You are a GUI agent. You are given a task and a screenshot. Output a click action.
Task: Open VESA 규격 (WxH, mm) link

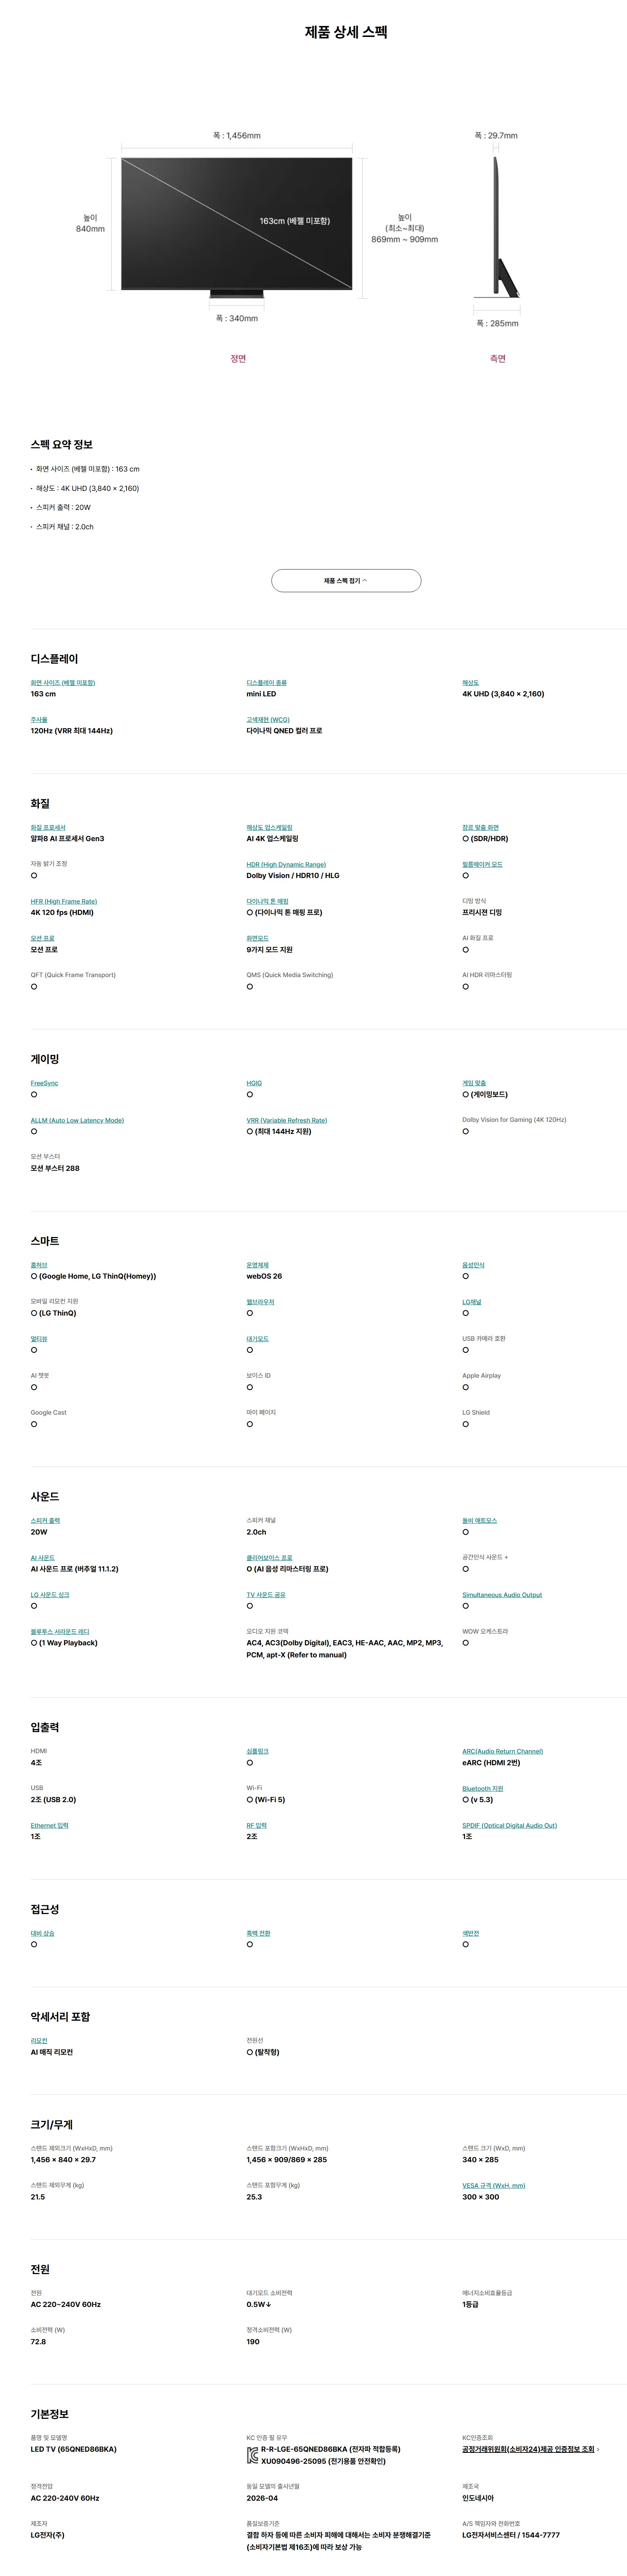(x=493, y=2185)
